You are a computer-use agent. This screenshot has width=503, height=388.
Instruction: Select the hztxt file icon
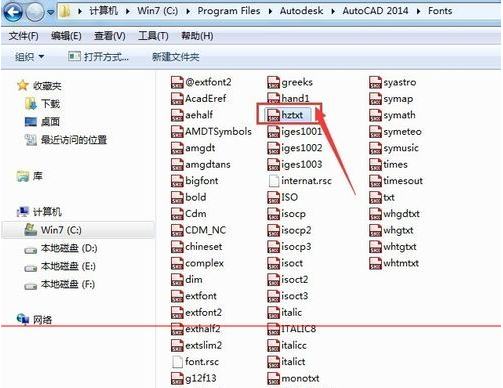[x=273, y=115]
